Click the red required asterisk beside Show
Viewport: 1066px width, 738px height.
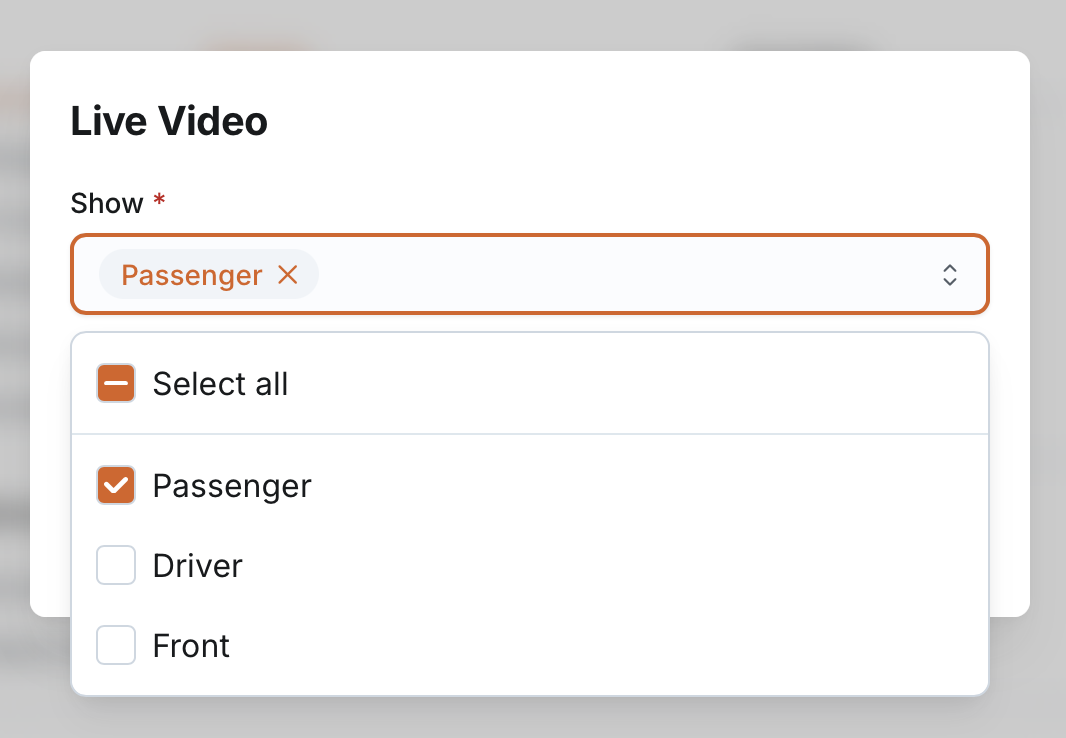pos(159,202)
